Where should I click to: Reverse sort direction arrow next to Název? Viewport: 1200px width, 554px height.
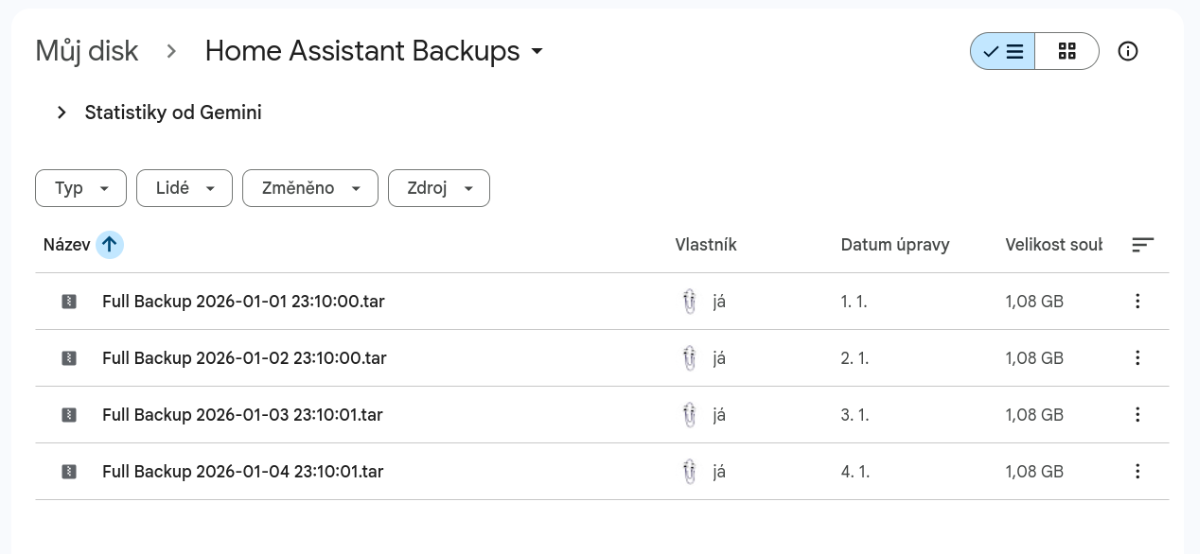point(110,245)
